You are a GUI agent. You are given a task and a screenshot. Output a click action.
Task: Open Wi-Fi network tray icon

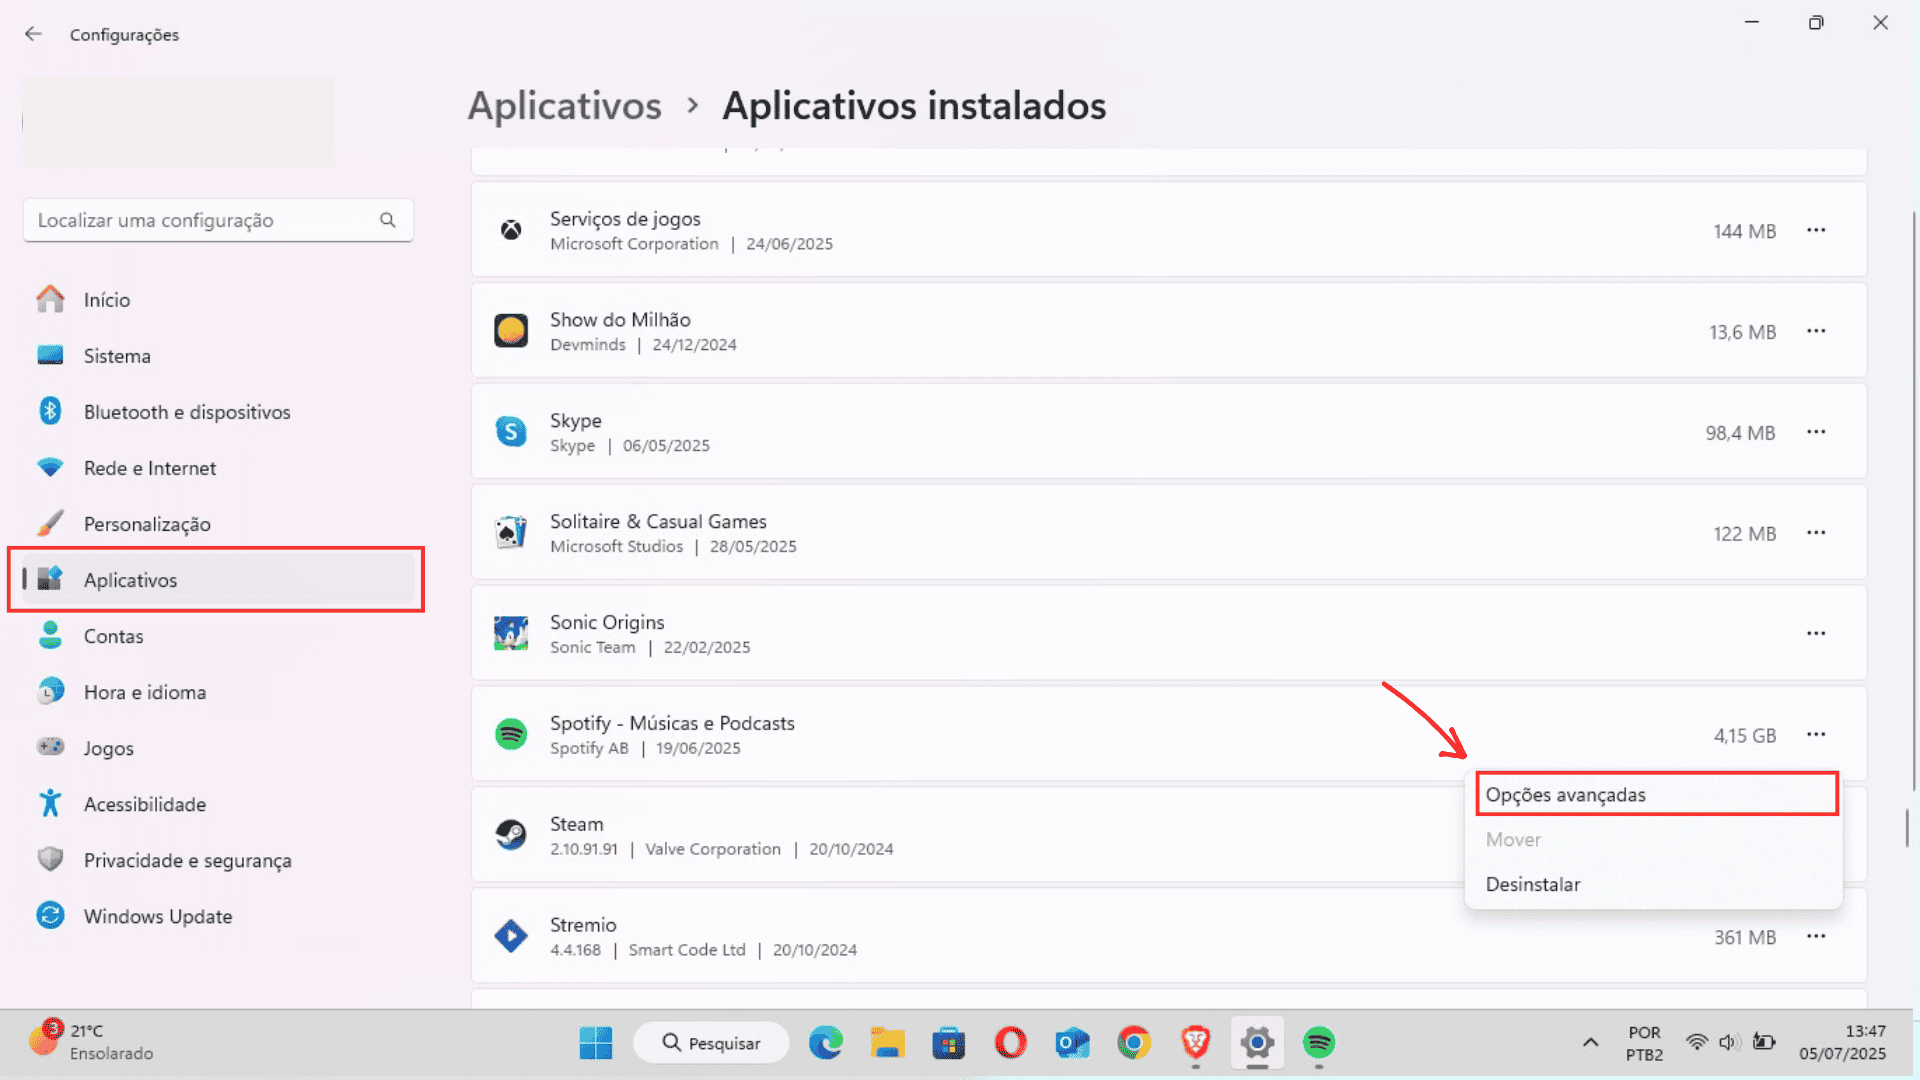(1697, 1042)
